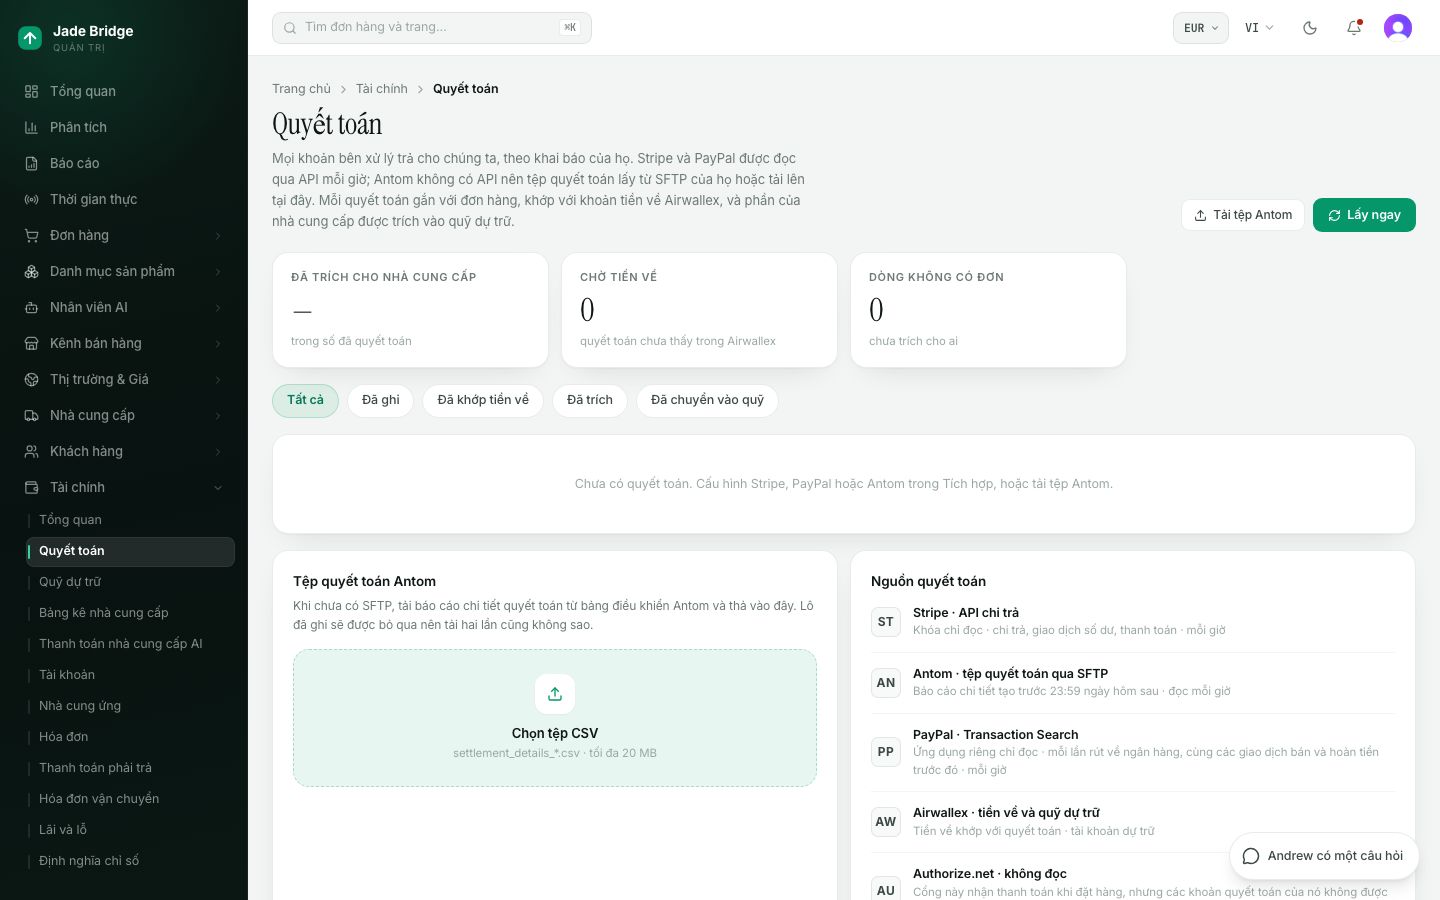1440x900 pixels.
Task: Open Thời gian thực live icon
Action: [31, 199]
